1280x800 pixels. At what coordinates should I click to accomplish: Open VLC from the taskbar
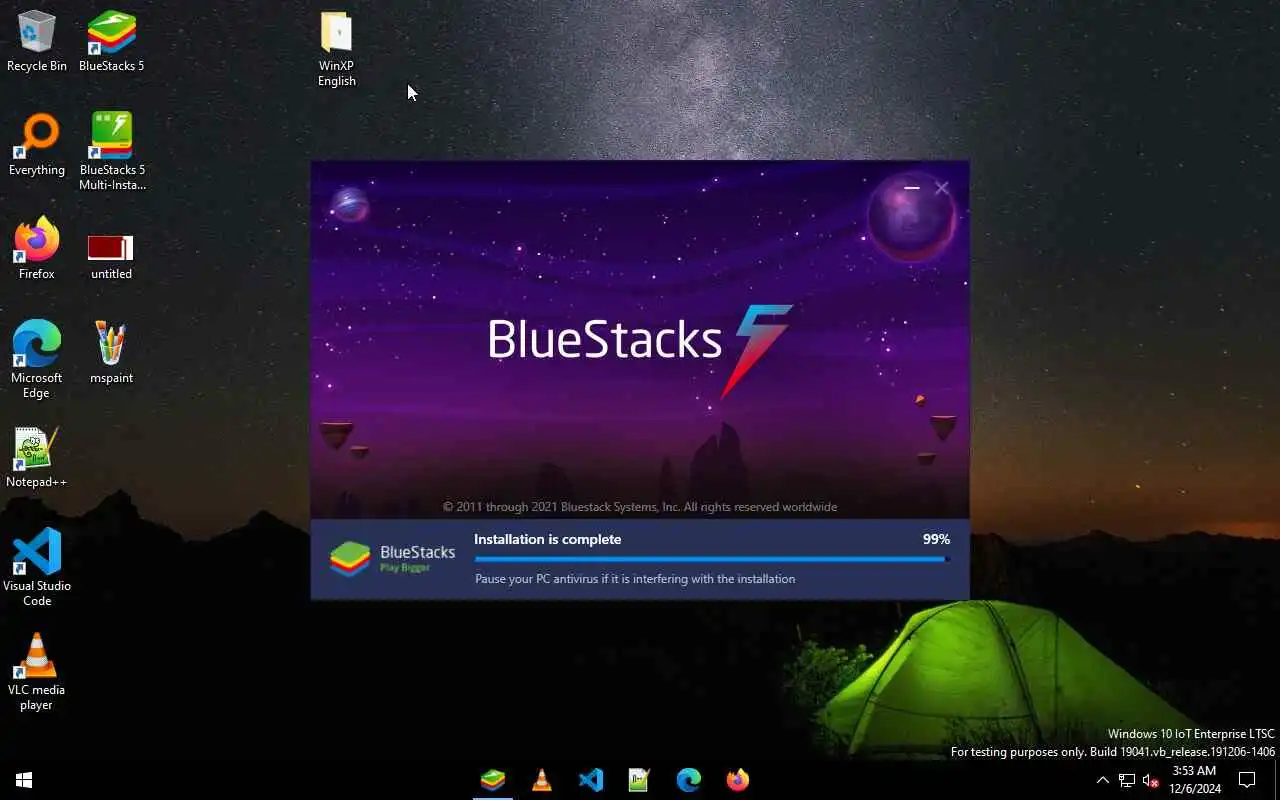tap(542, 780)
